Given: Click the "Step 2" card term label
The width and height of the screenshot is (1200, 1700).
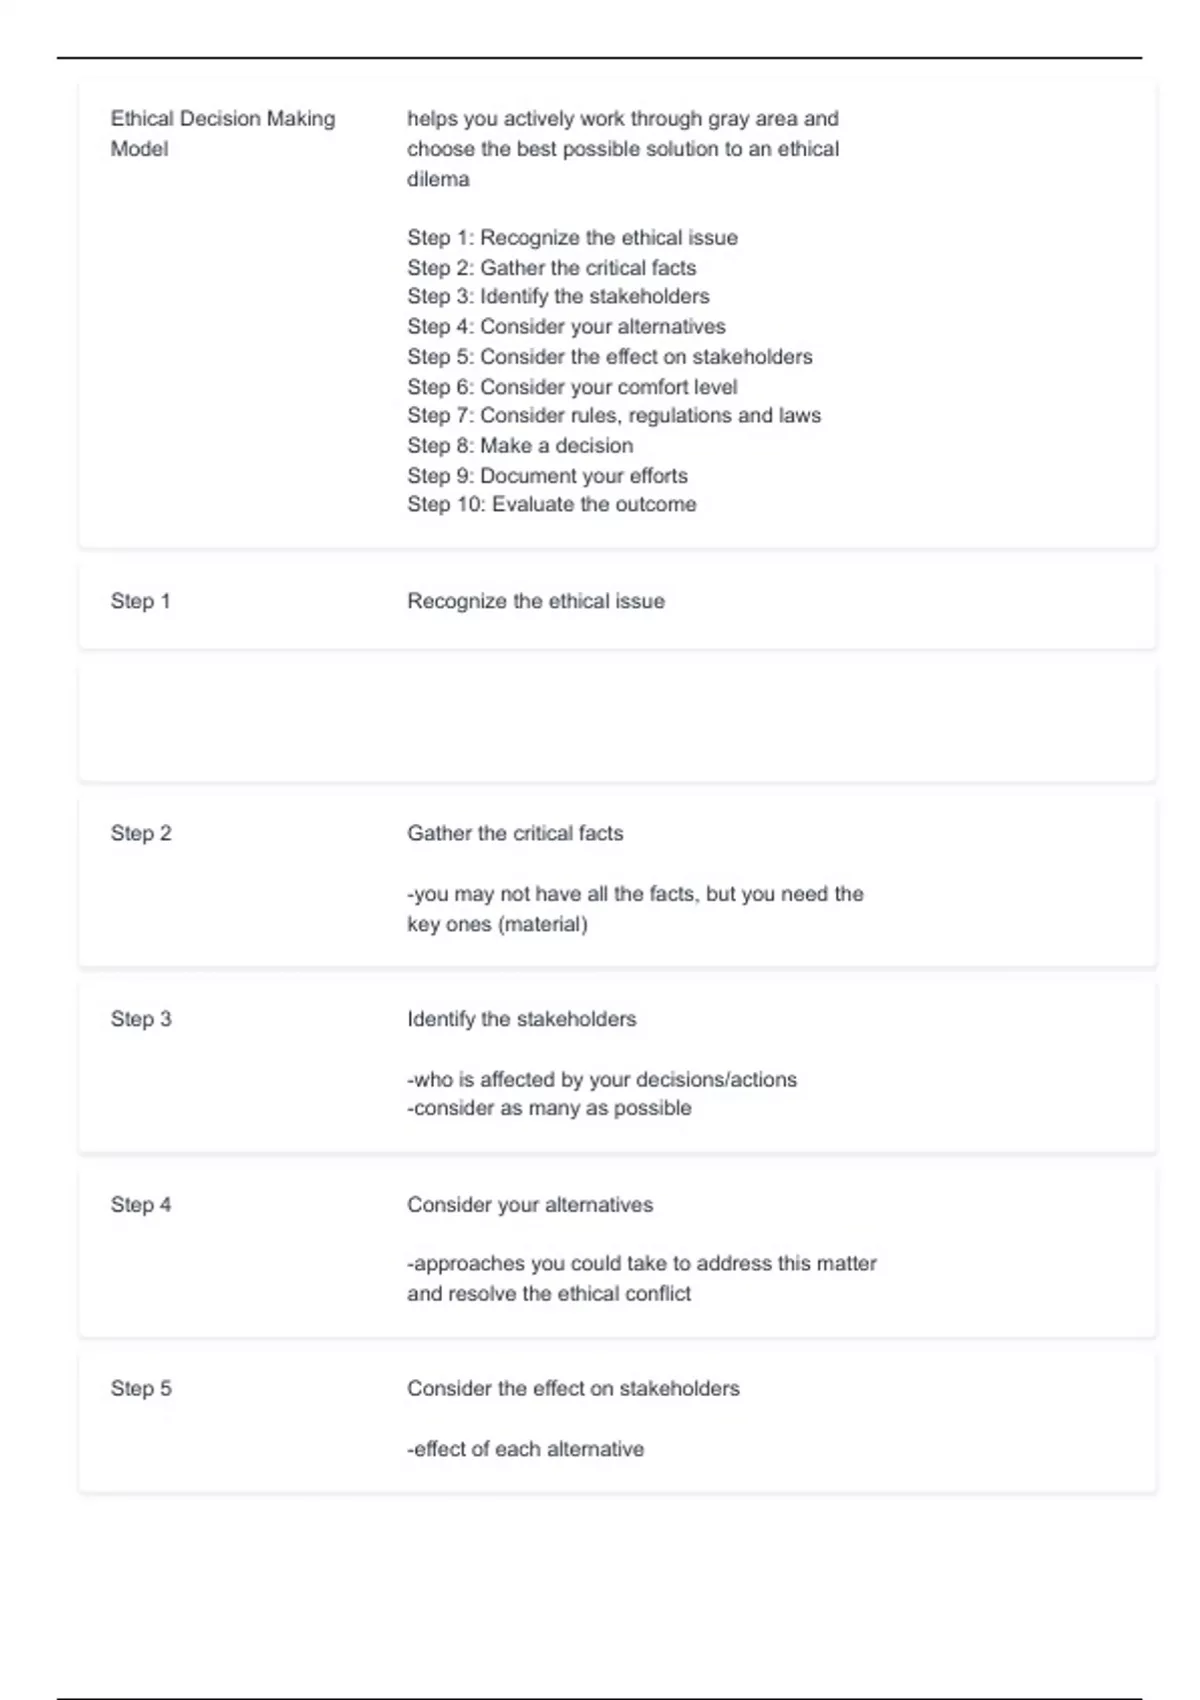Looking at the screenshot, I should (x=141, y=833).
